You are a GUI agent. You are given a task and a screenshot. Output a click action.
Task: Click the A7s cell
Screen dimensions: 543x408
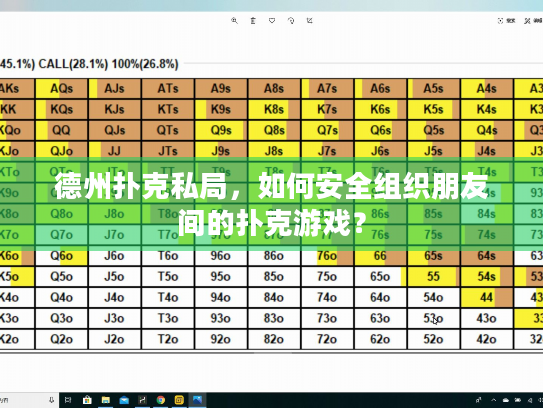tap(327, 89)
